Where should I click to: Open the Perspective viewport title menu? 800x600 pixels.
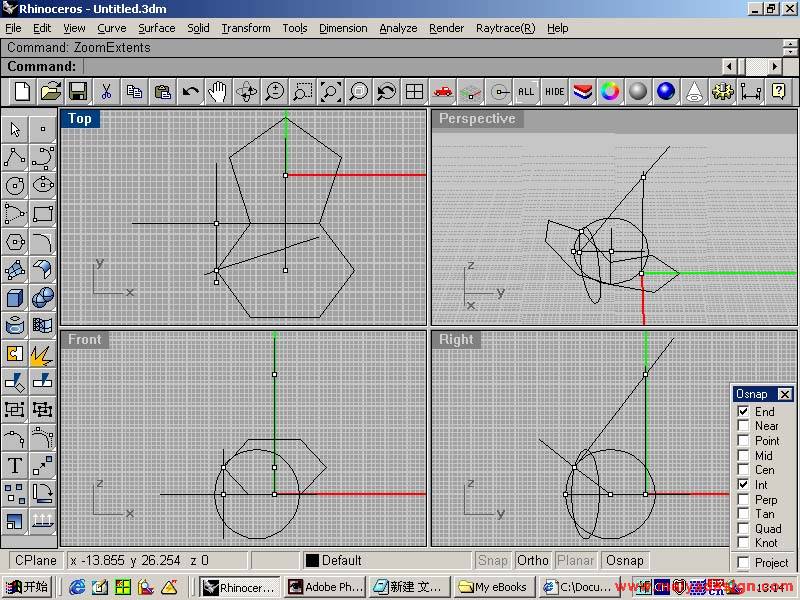pyautogui.click(x=477, y=118)
